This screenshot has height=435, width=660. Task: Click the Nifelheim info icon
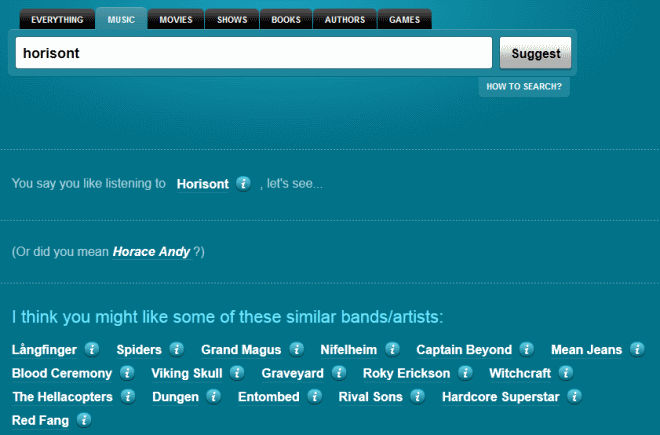click(x=392, y=349)
